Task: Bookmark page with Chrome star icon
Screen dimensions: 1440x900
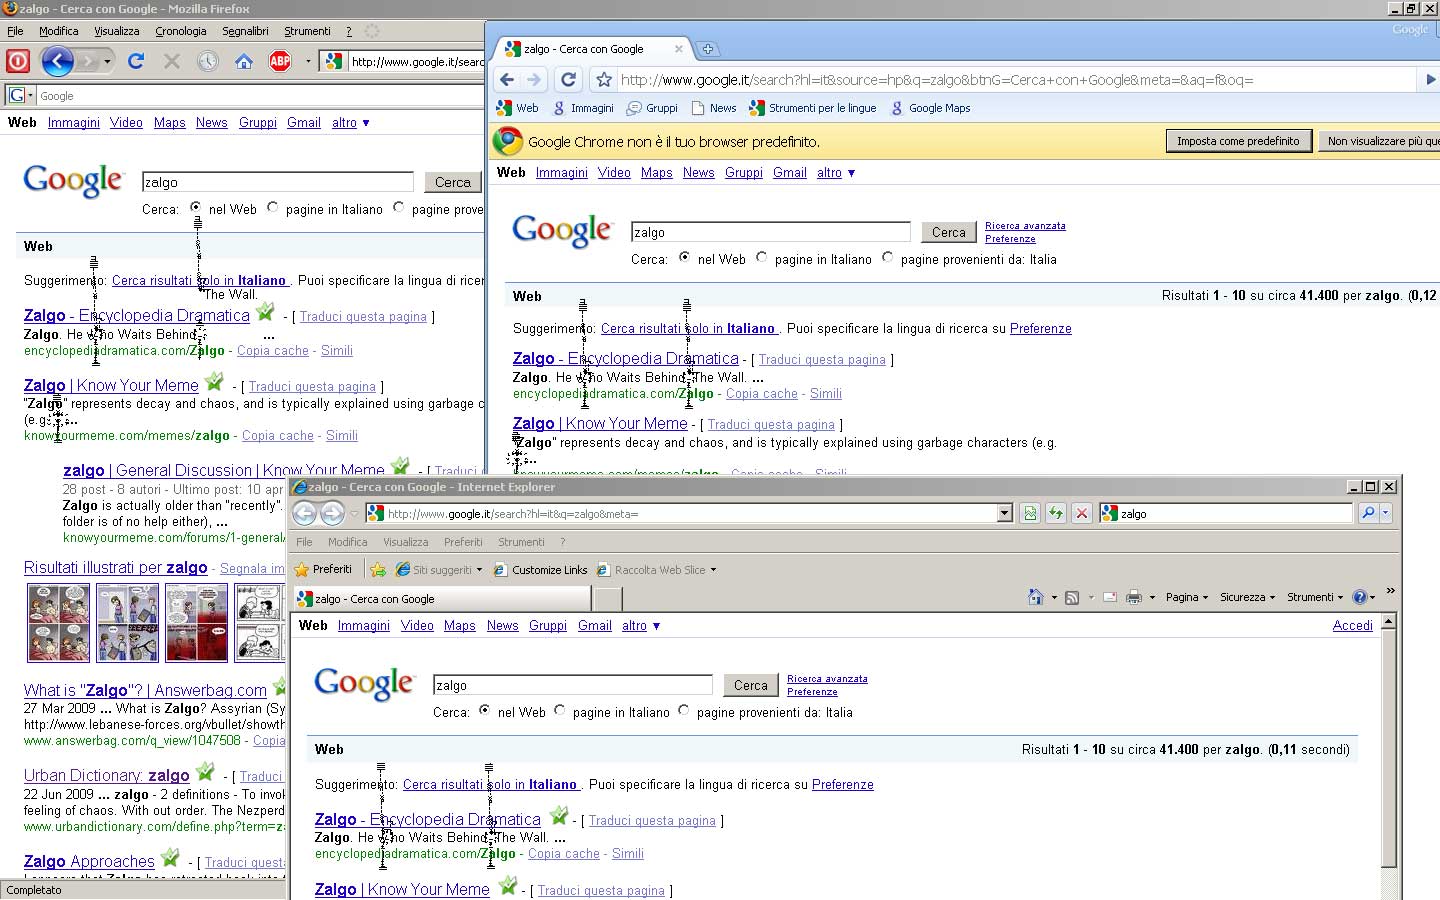Action: coord(604,80)
